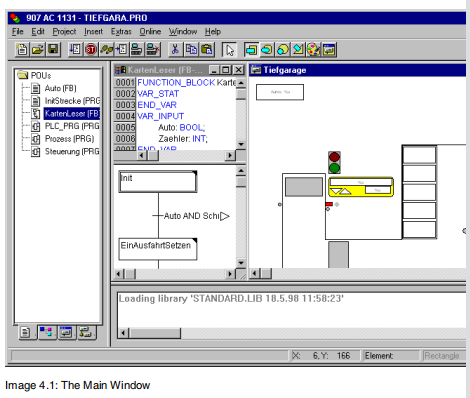The height and width of the screenshot is (398, 470).
Task: Click the 'Zaehler: INT;' declaration line
Action: point(183,139)
